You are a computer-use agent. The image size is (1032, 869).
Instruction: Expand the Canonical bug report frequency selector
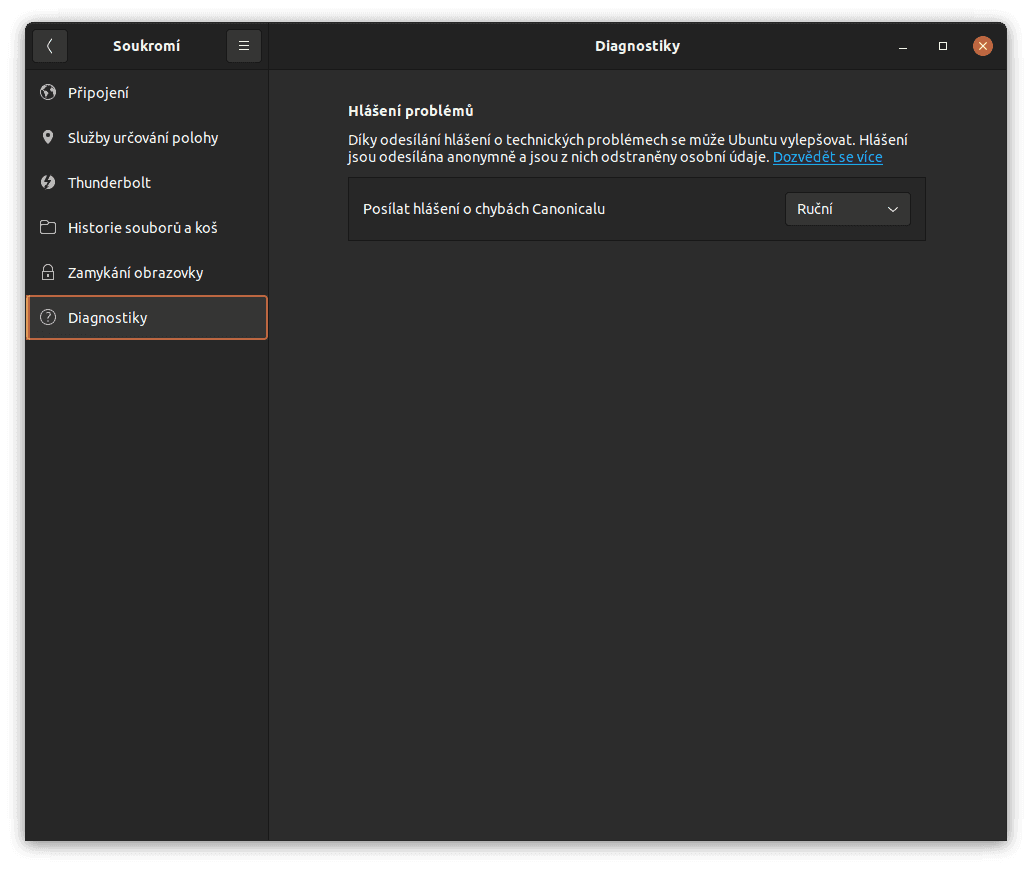pos(847,209)
